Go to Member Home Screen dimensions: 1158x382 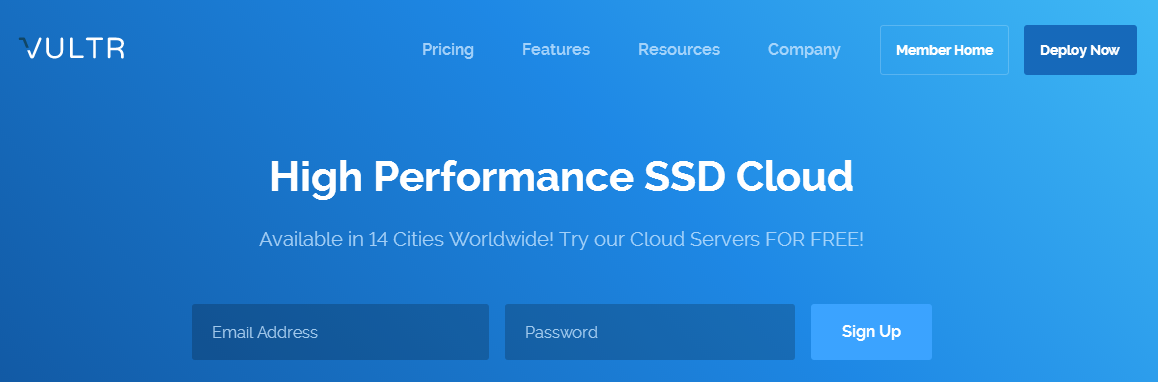945,50
